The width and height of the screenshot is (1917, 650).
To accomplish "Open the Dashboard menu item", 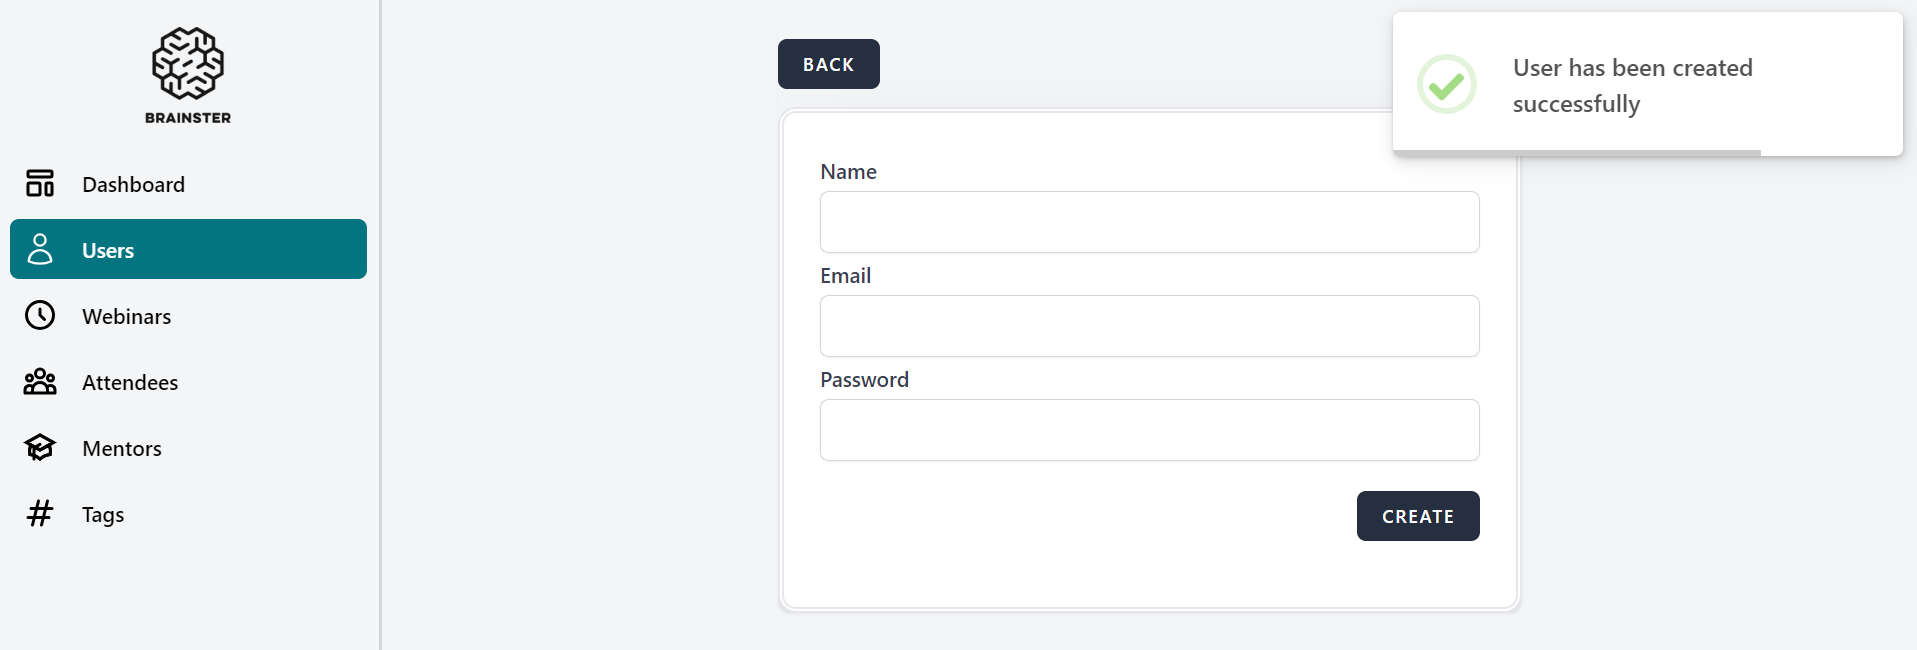I will click(x=133, y=185).
